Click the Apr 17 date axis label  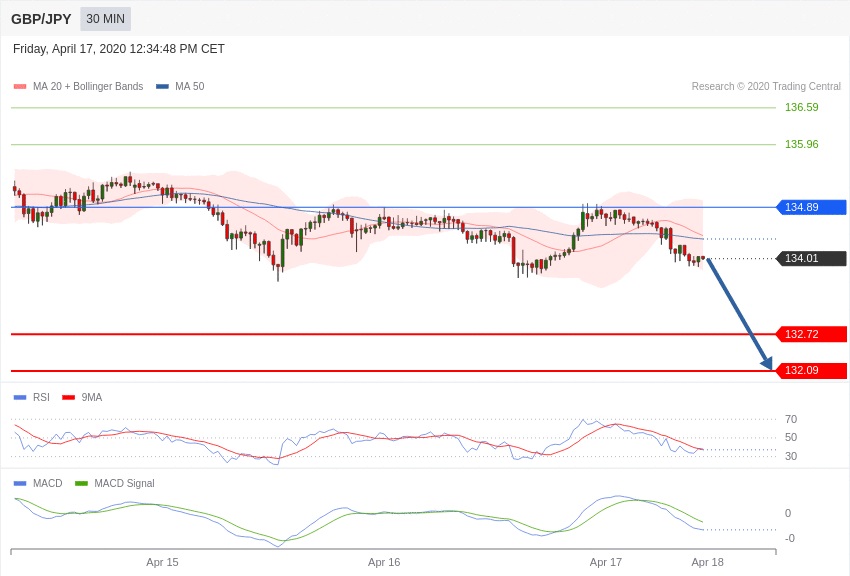[x=606, y=562]
